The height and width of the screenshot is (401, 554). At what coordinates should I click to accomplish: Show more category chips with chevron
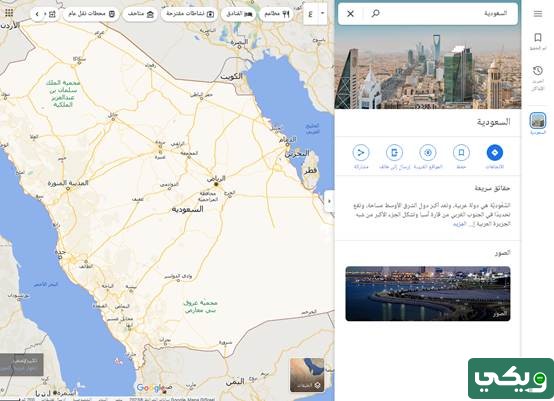[37, 14]
